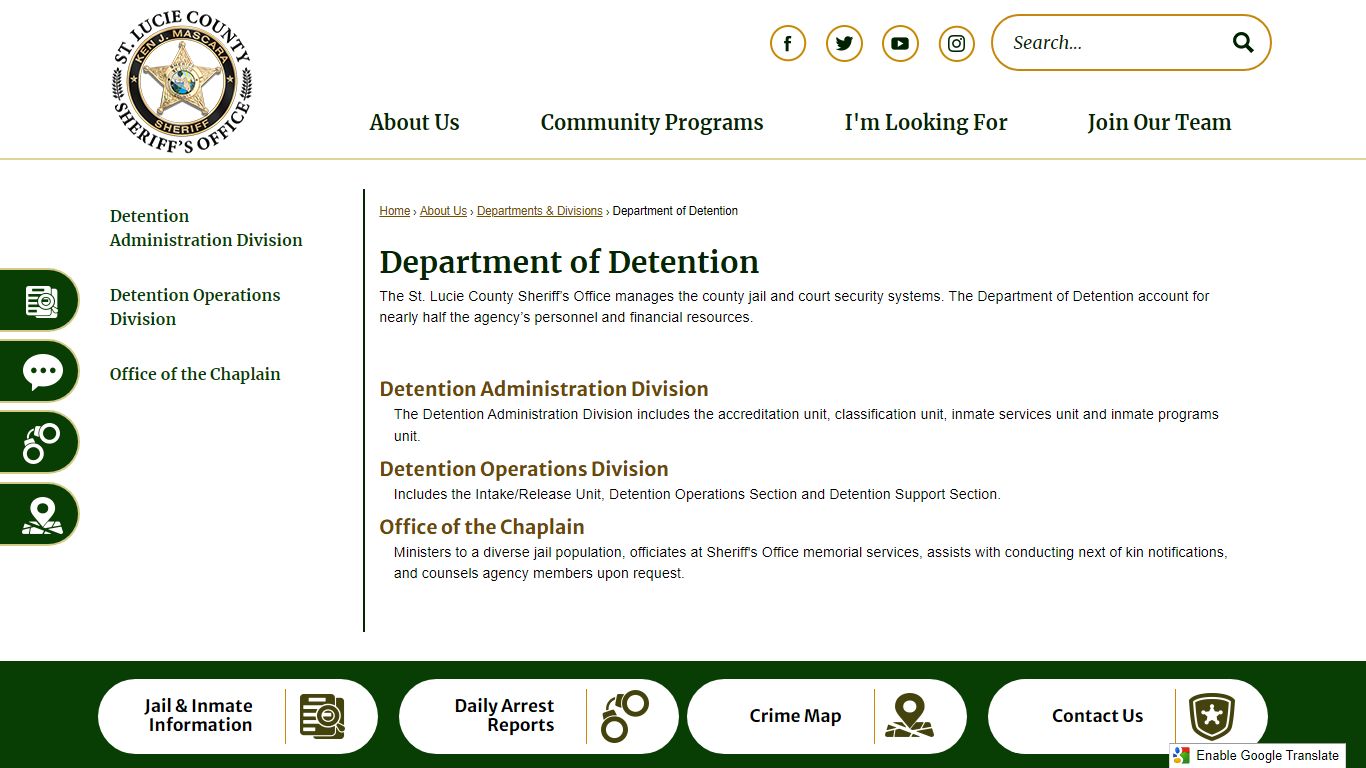Go to Home breadcrumb link
1366x768 pixels.
[395, 211]
